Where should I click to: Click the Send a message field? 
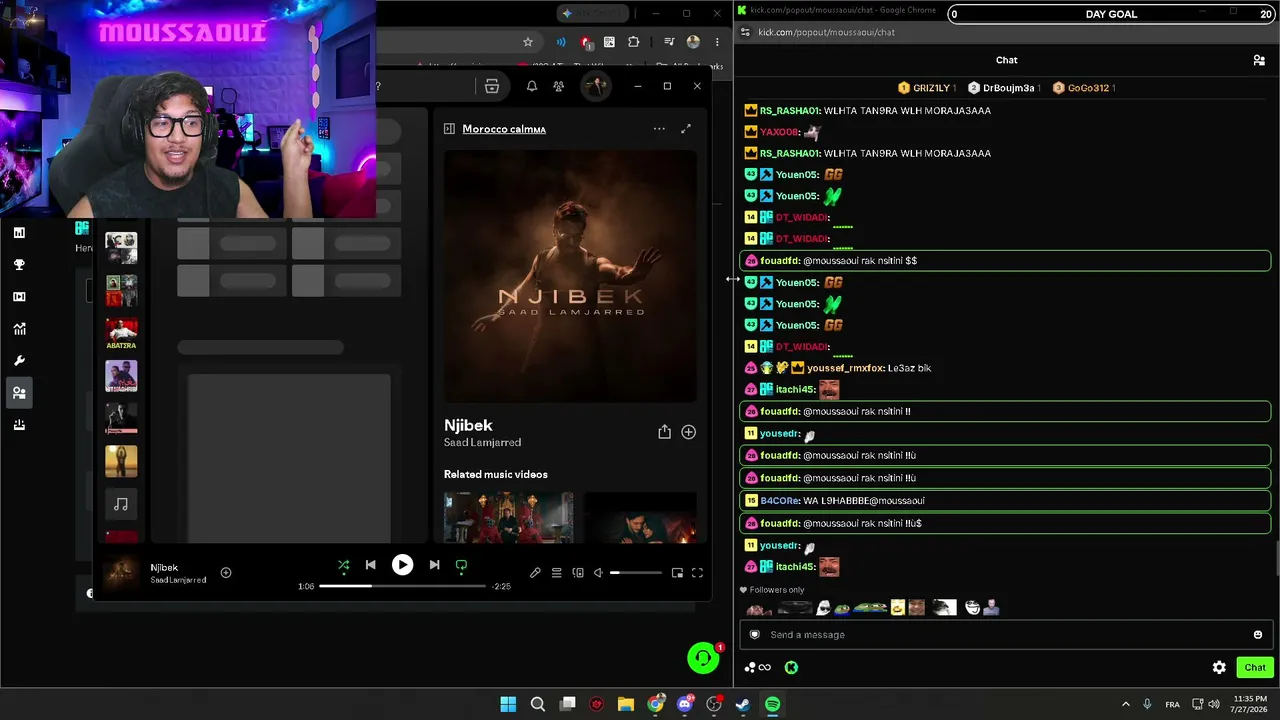click(x=1008, y=634)
